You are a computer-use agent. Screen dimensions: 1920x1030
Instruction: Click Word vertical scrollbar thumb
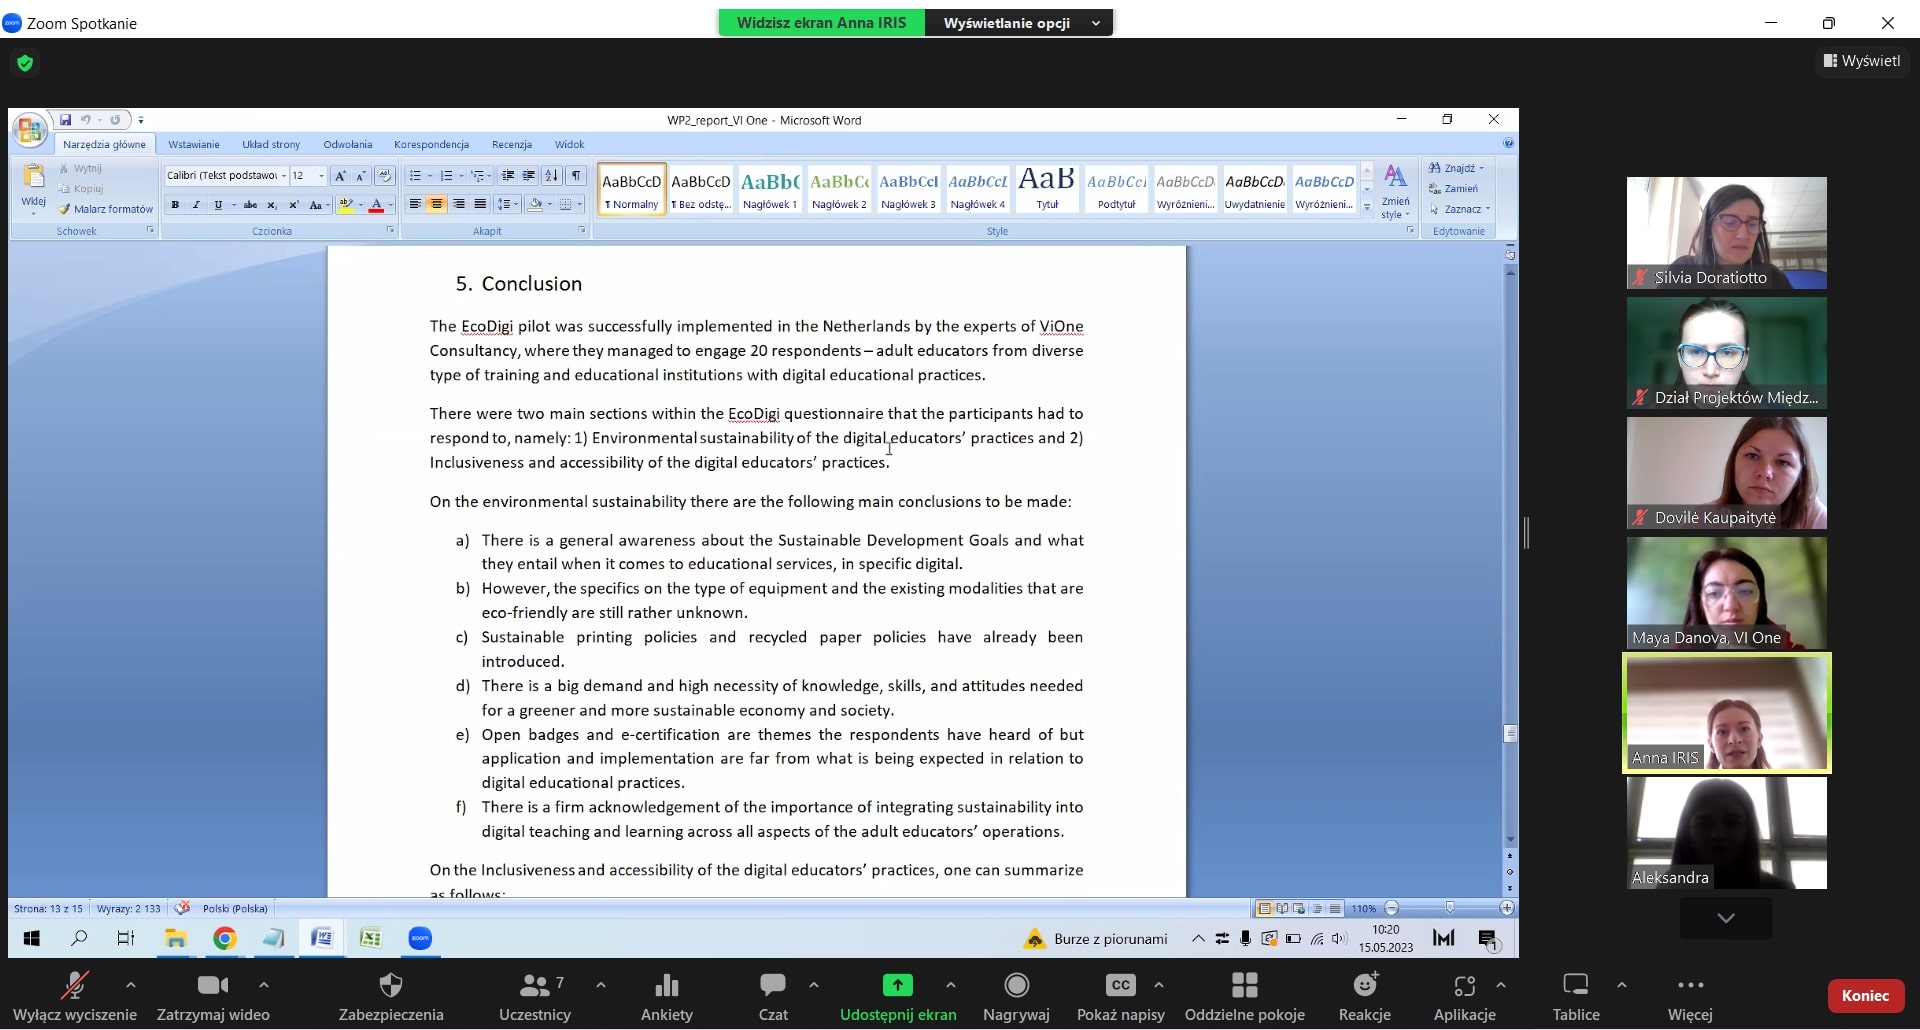tap(1510, 734)
